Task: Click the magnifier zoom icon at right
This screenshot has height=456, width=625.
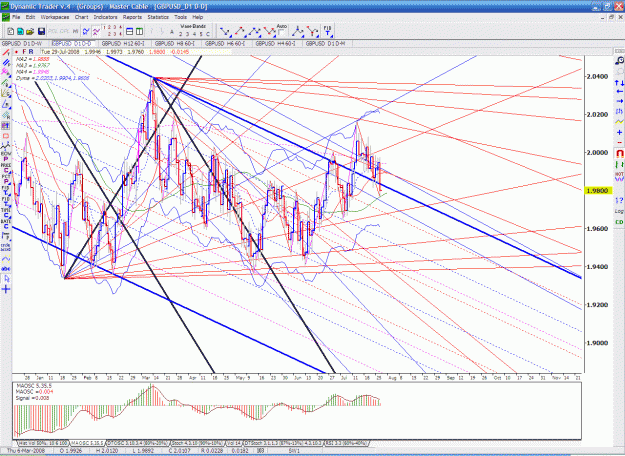Action: pyautogui.click(x=619, y=61)
